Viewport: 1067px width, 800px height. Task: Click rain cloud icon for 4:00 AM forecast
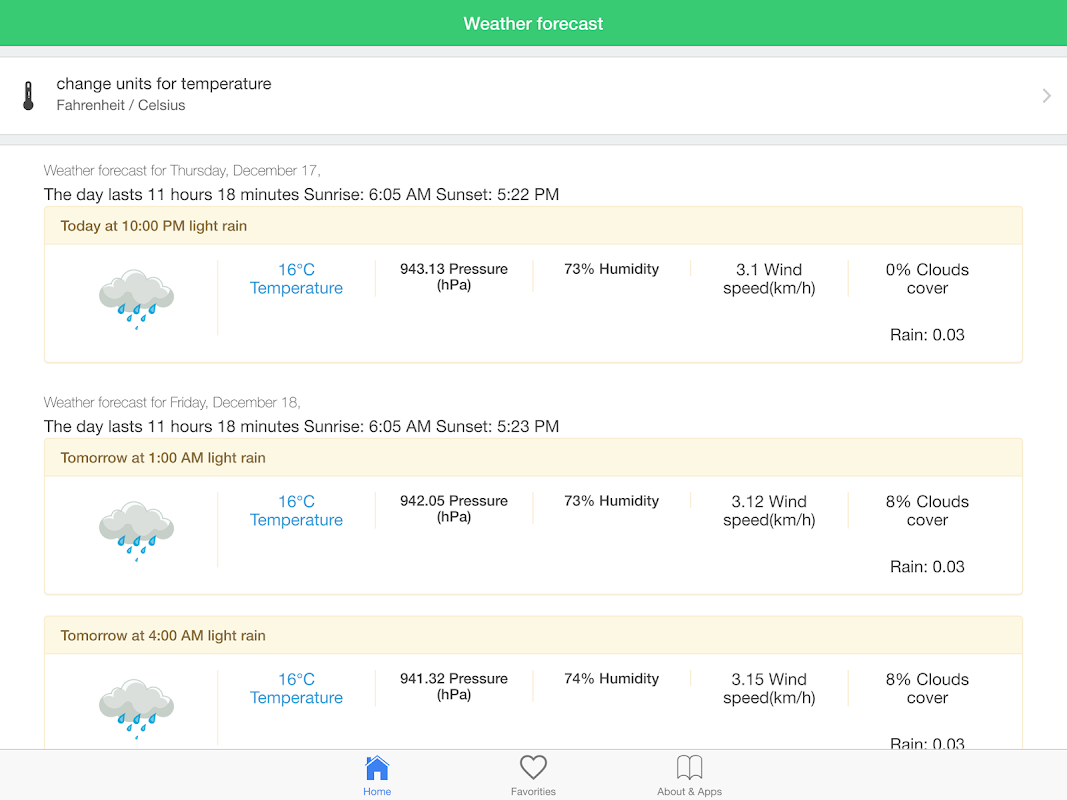(x=136, y=707)
